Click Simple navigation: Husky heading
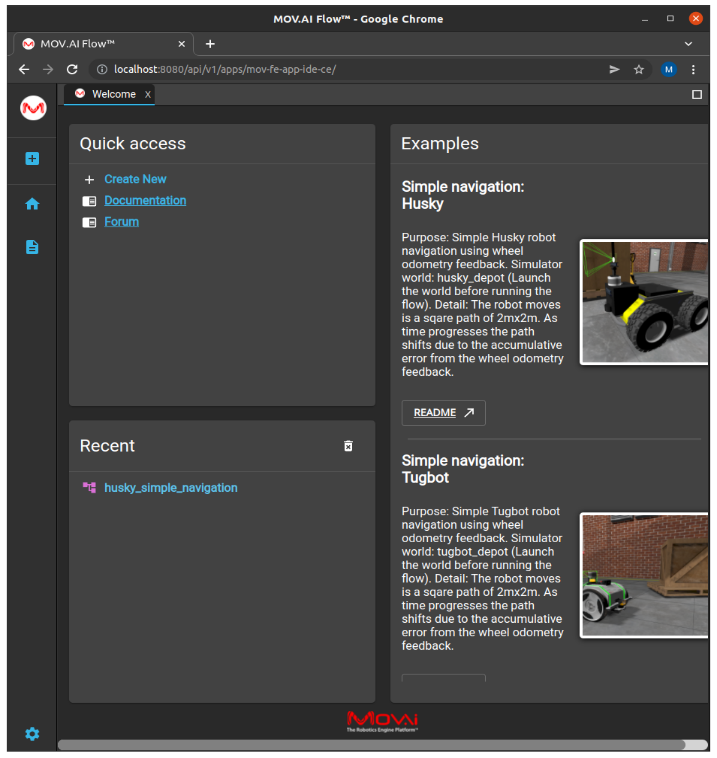 point(463,195)
